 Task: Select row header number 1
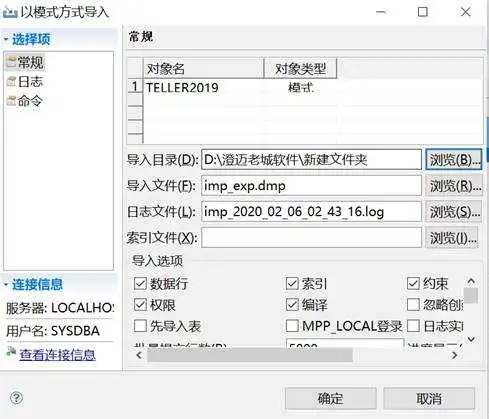point(135,87)
